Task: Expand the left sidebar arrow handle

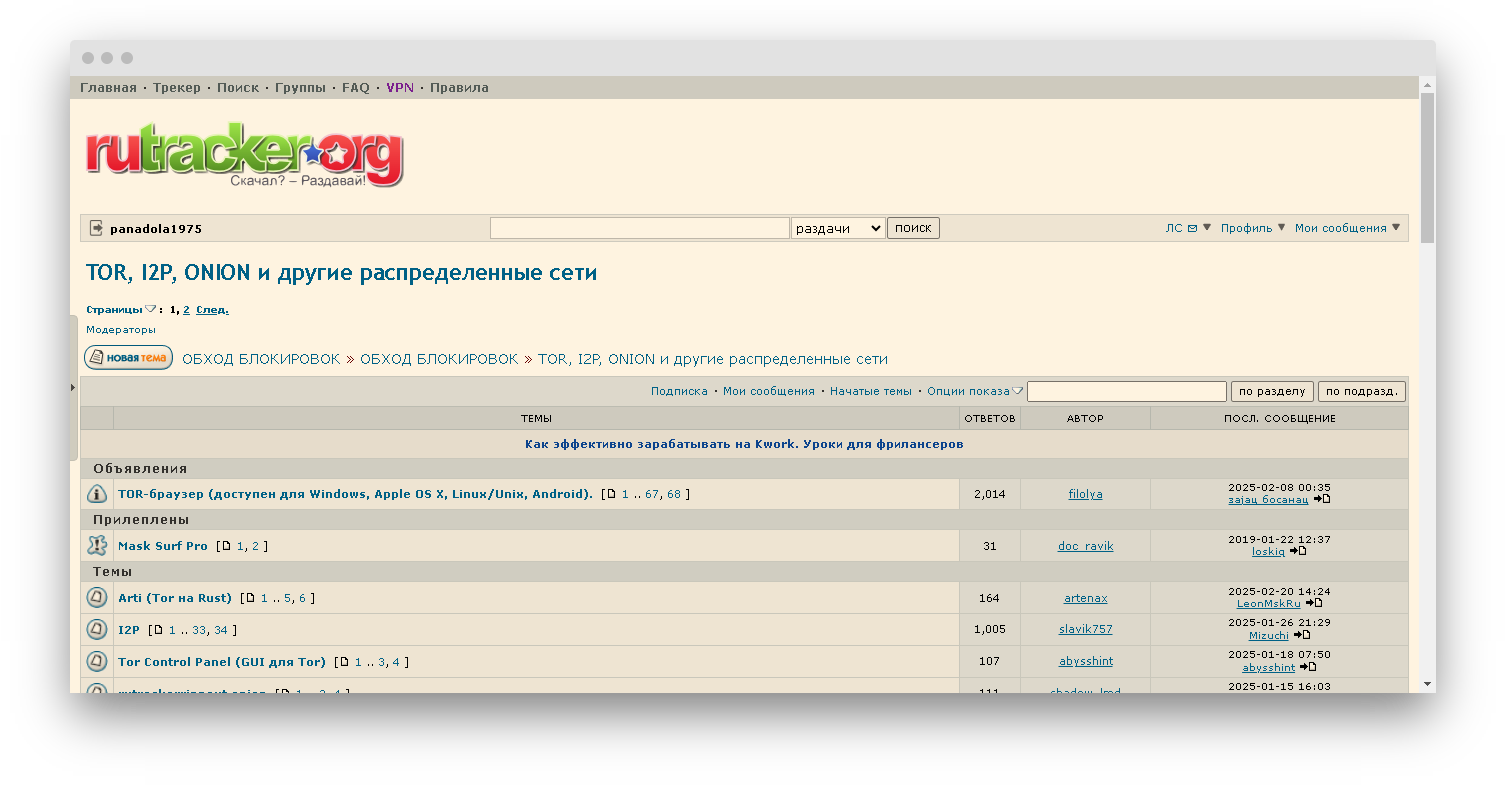Action: tap(73, 387)
